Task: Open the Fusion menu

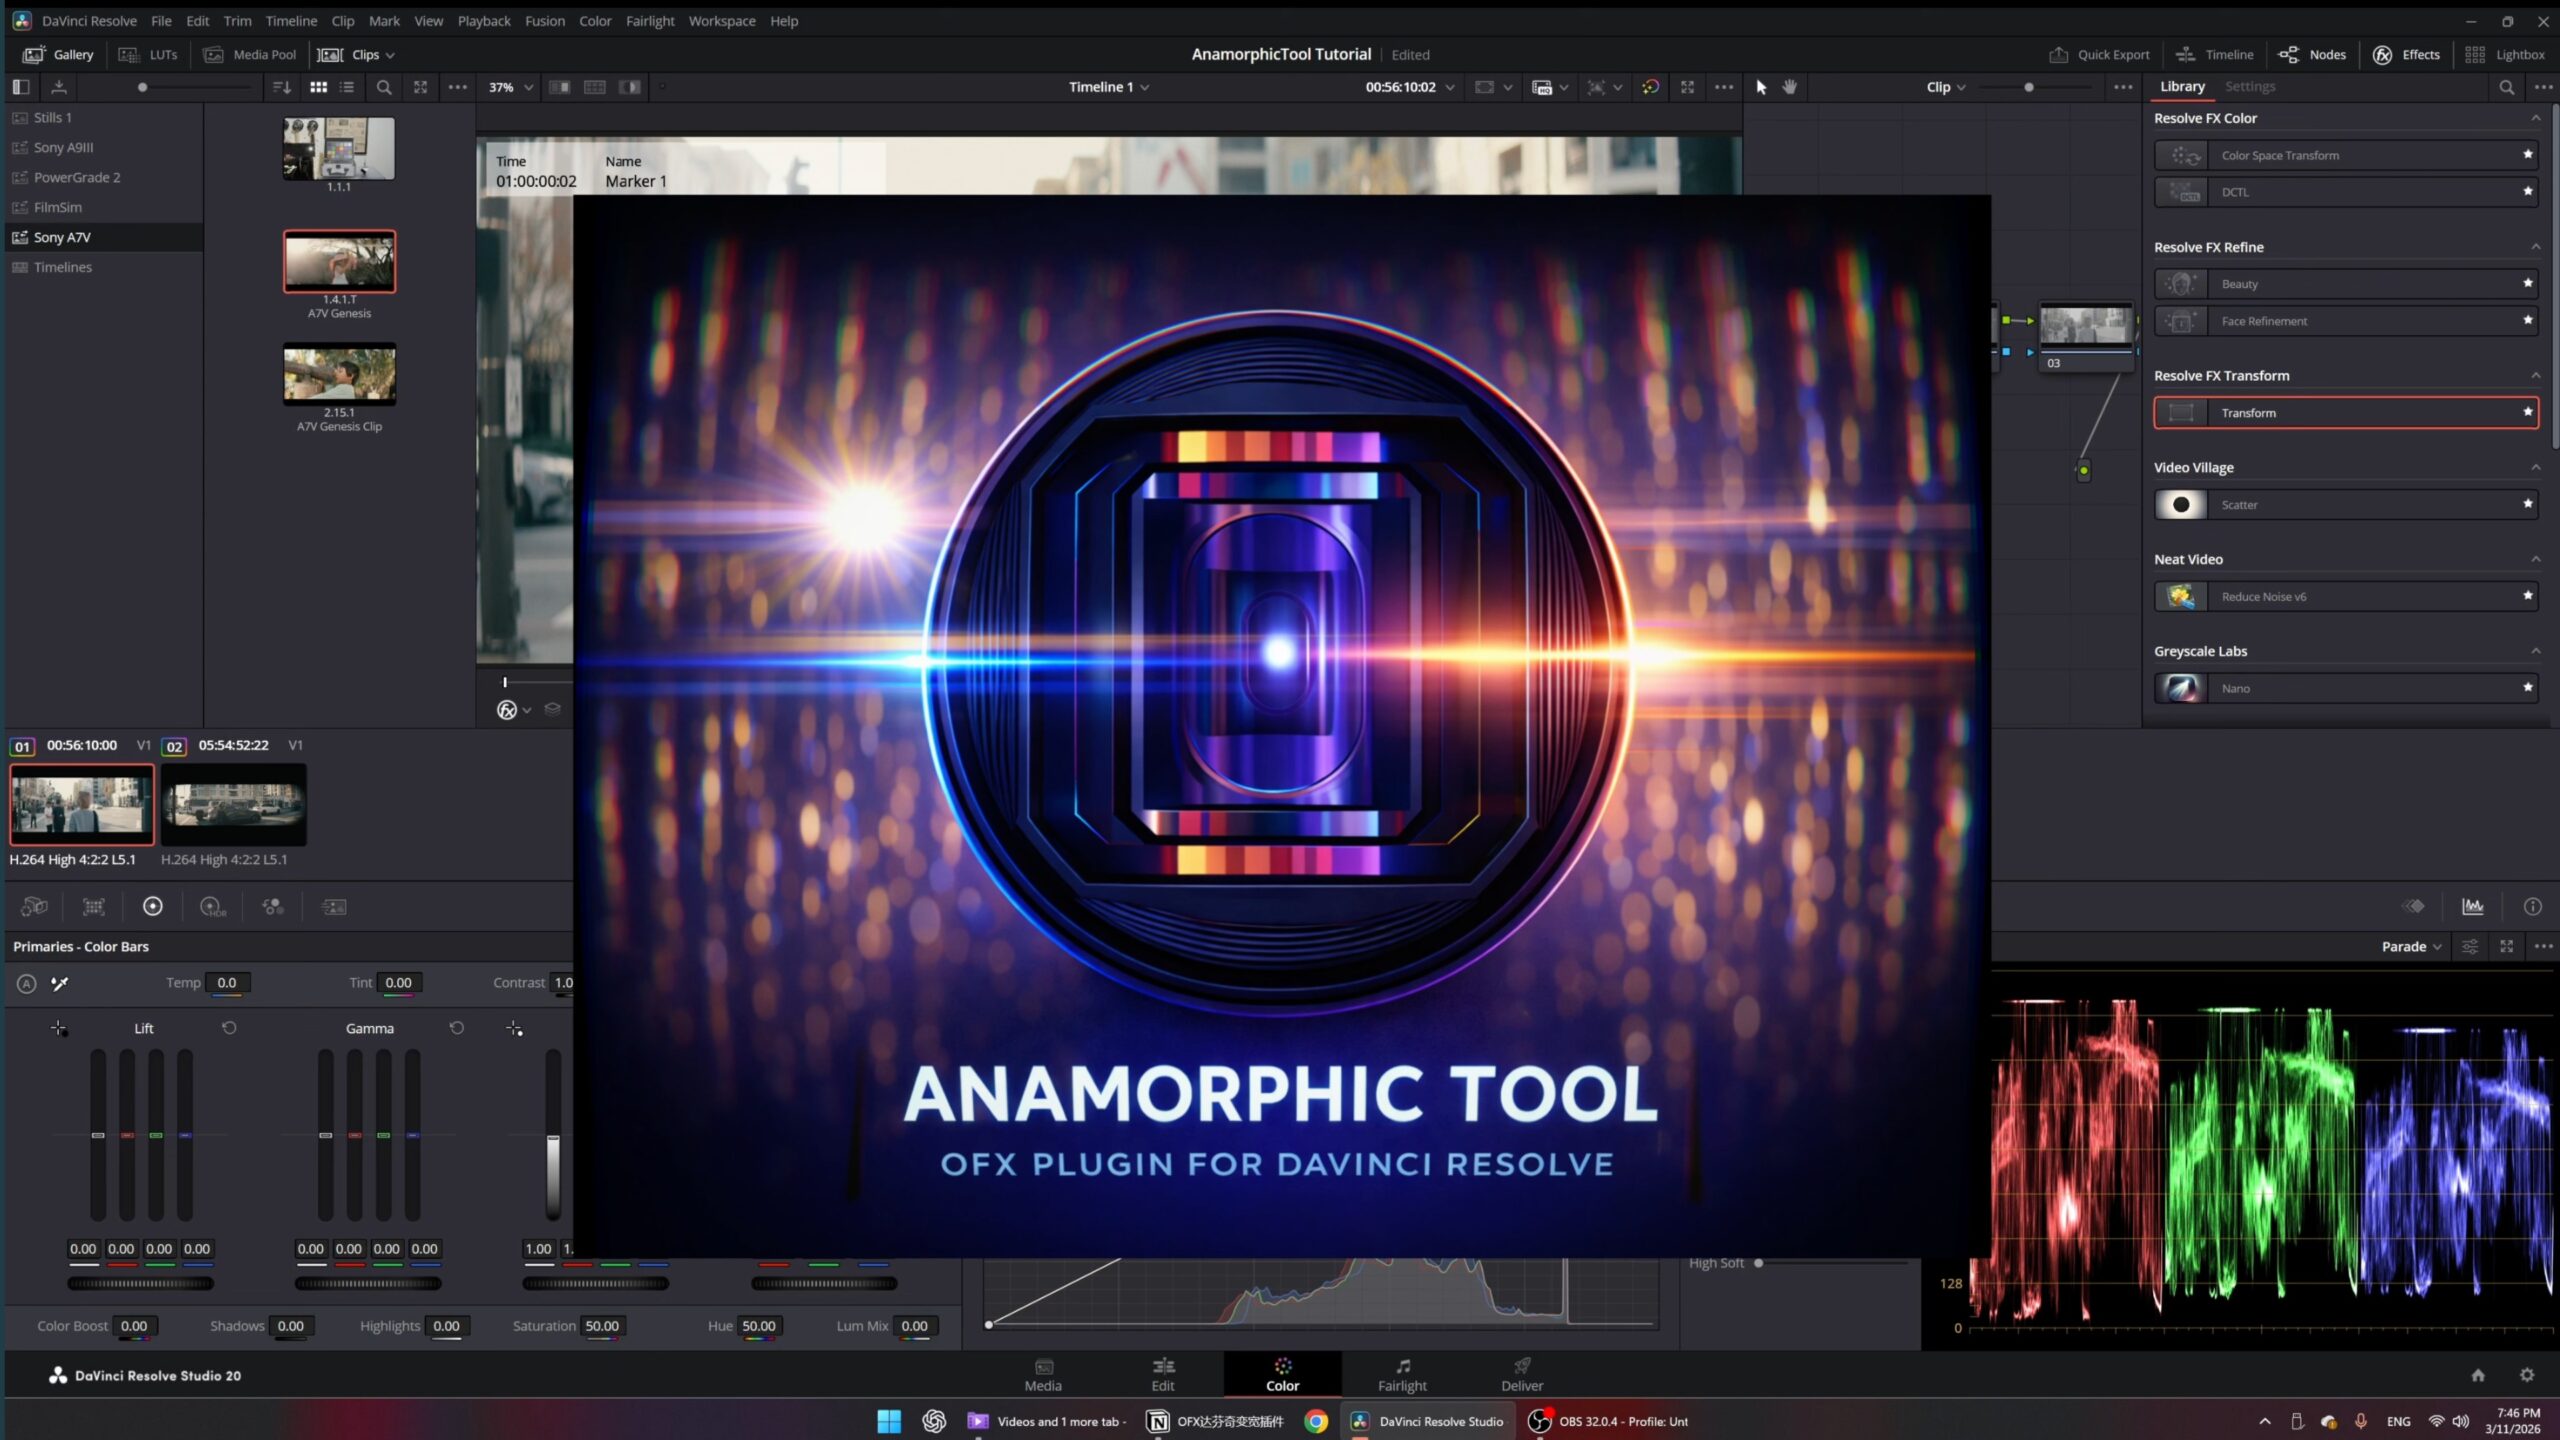Action: pos(544,21)
